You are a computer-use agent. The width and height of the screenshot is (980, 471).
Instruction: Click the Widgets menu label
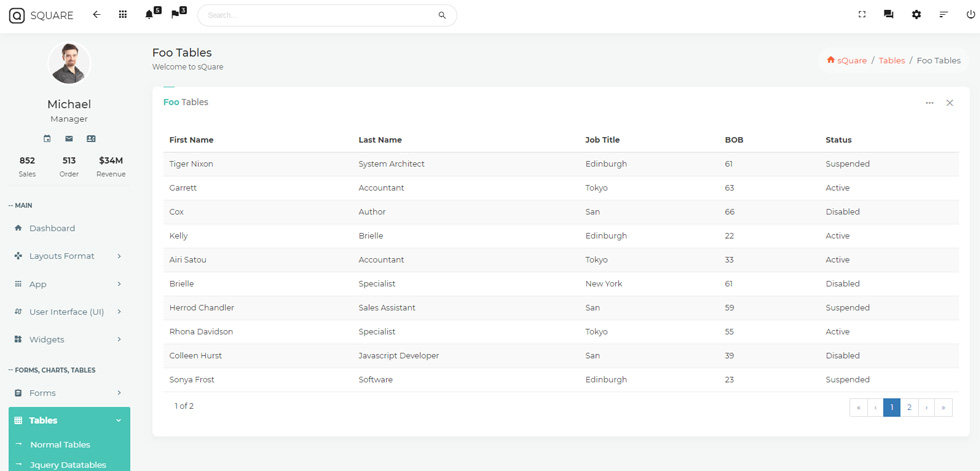(x=47, y=340)
